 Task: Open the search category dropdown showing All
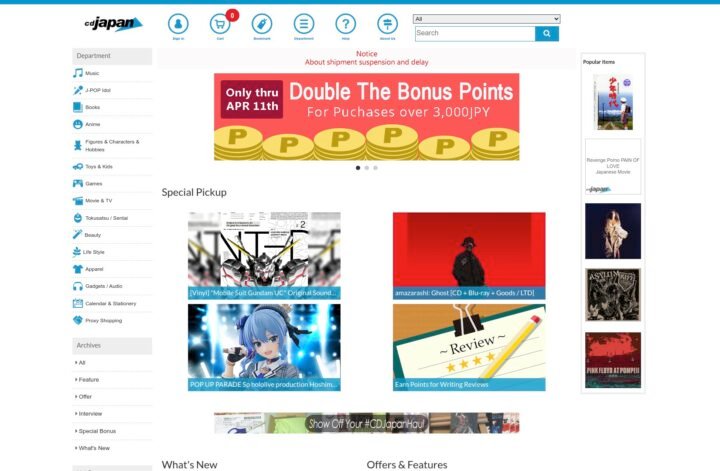486,19
